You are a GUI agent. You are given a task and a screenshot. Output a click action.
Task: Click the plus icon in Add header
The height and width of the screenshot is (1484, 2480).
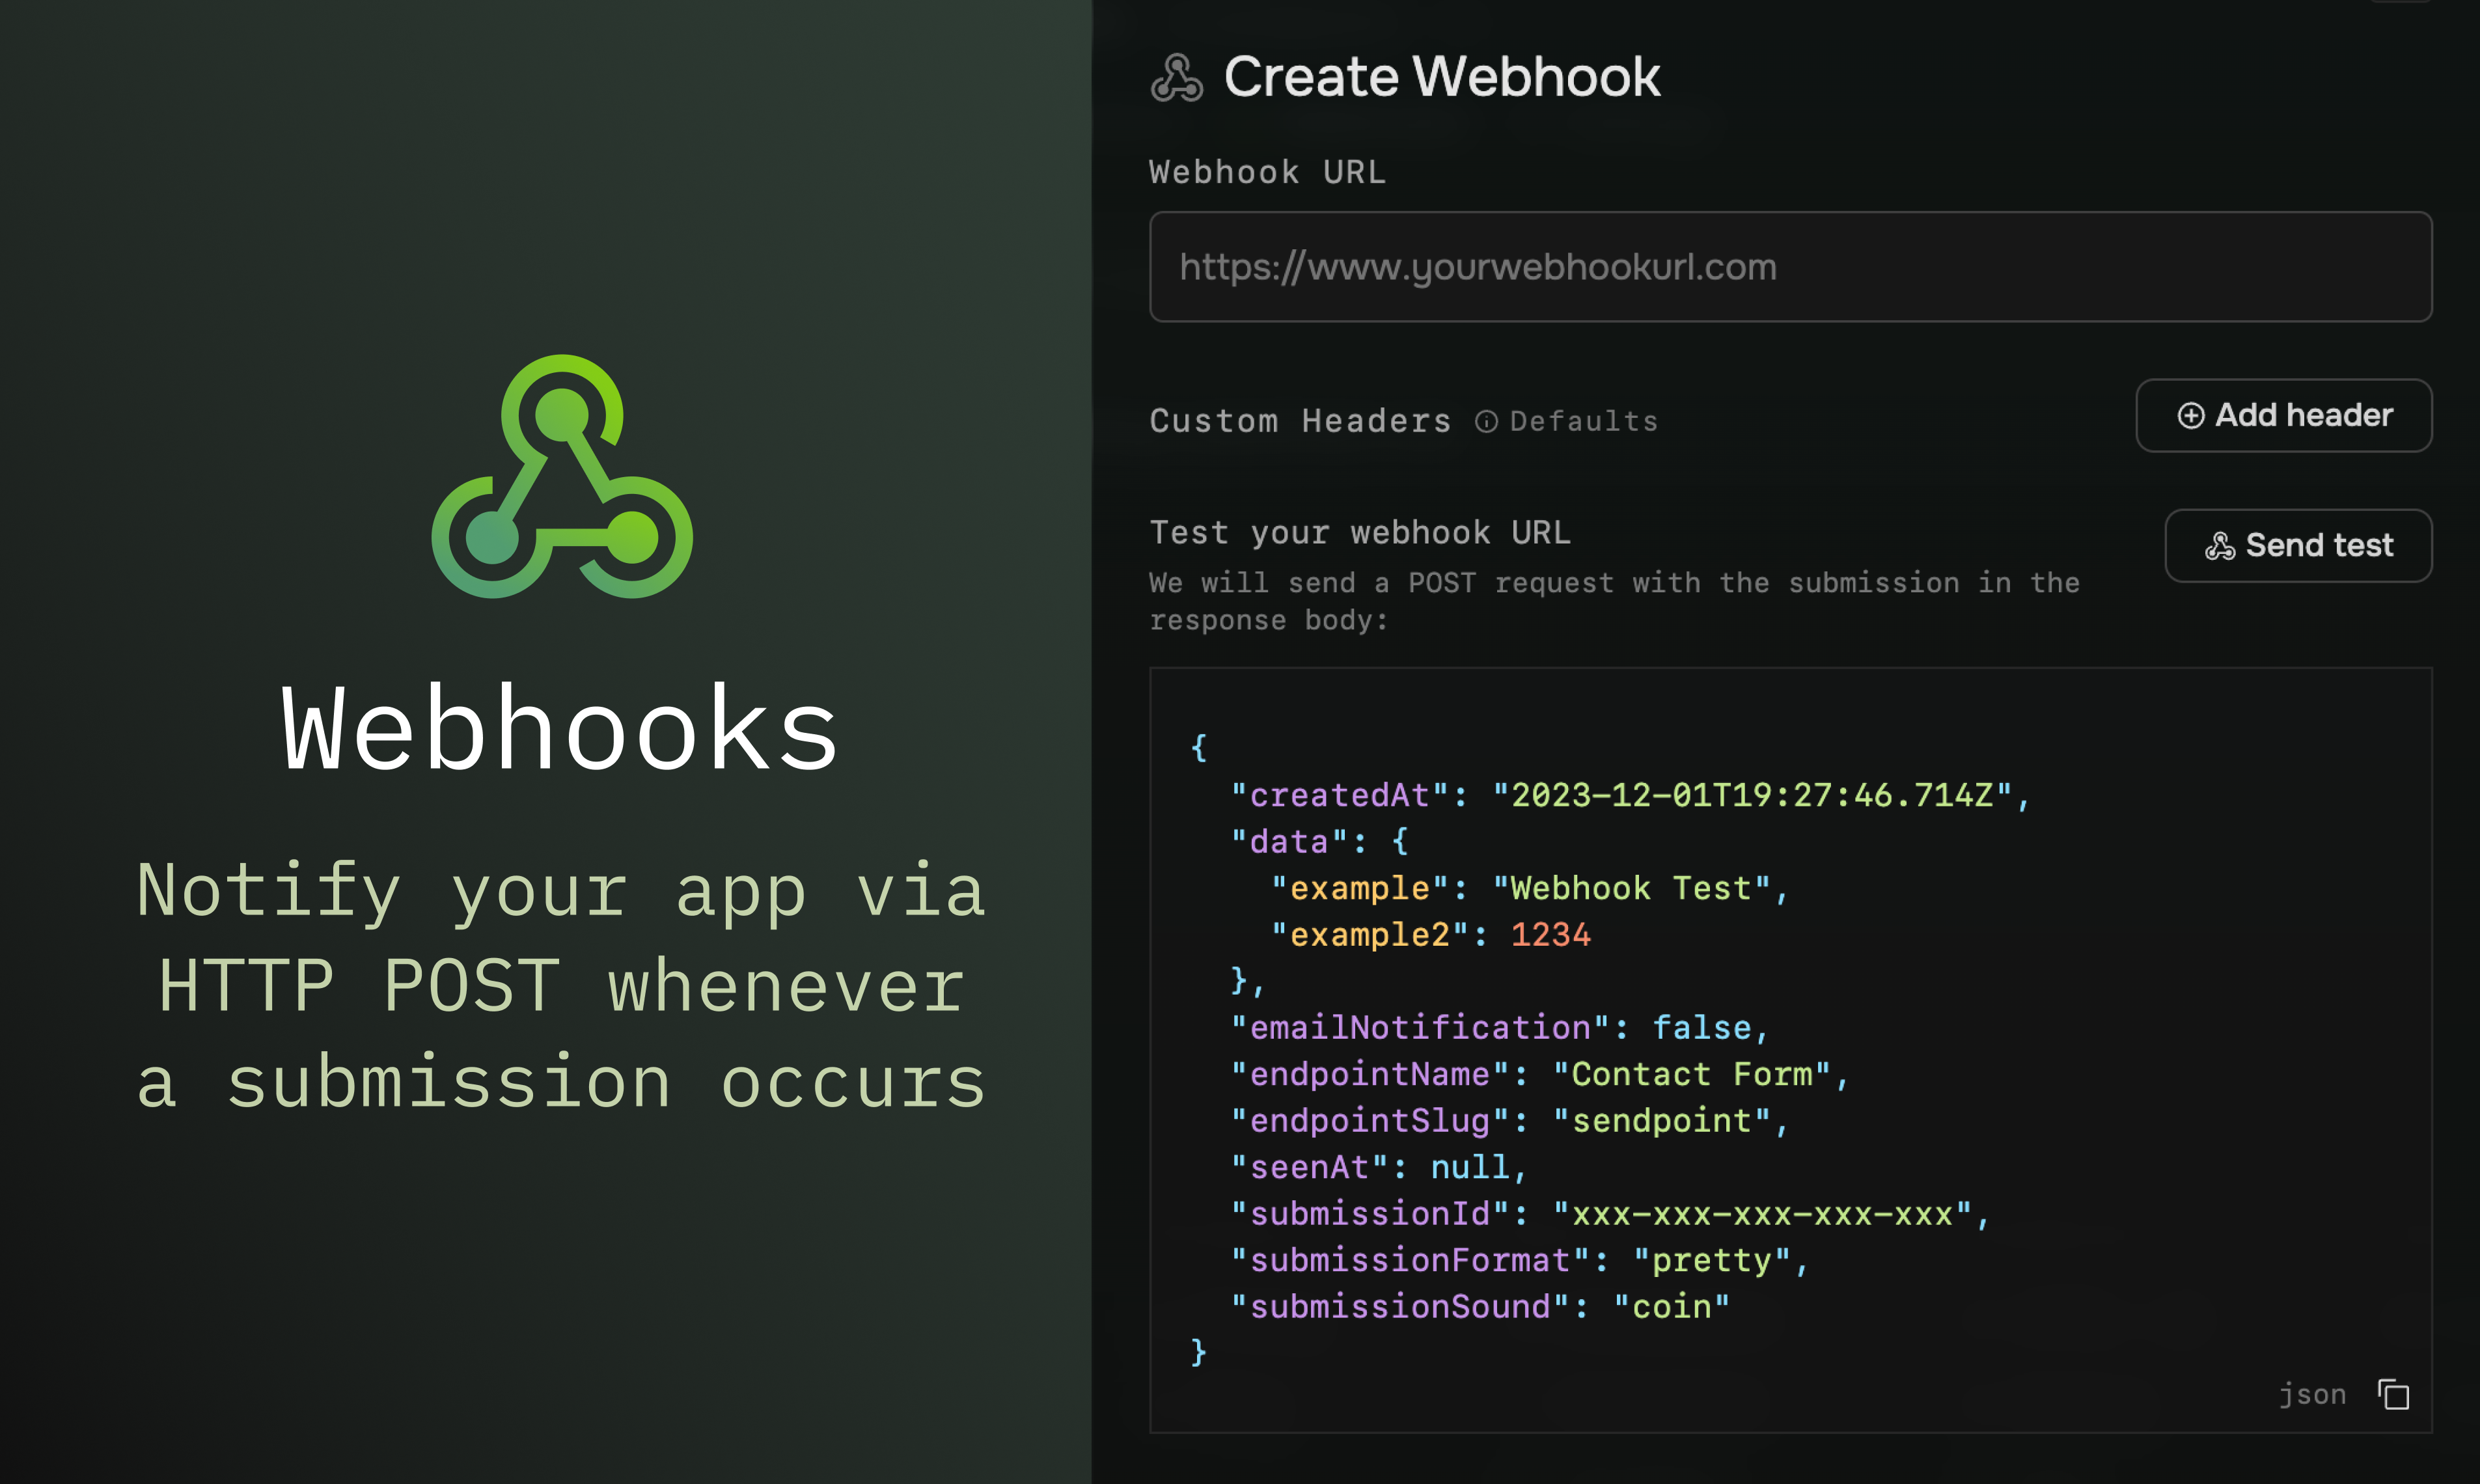[x=2190, y=415]
